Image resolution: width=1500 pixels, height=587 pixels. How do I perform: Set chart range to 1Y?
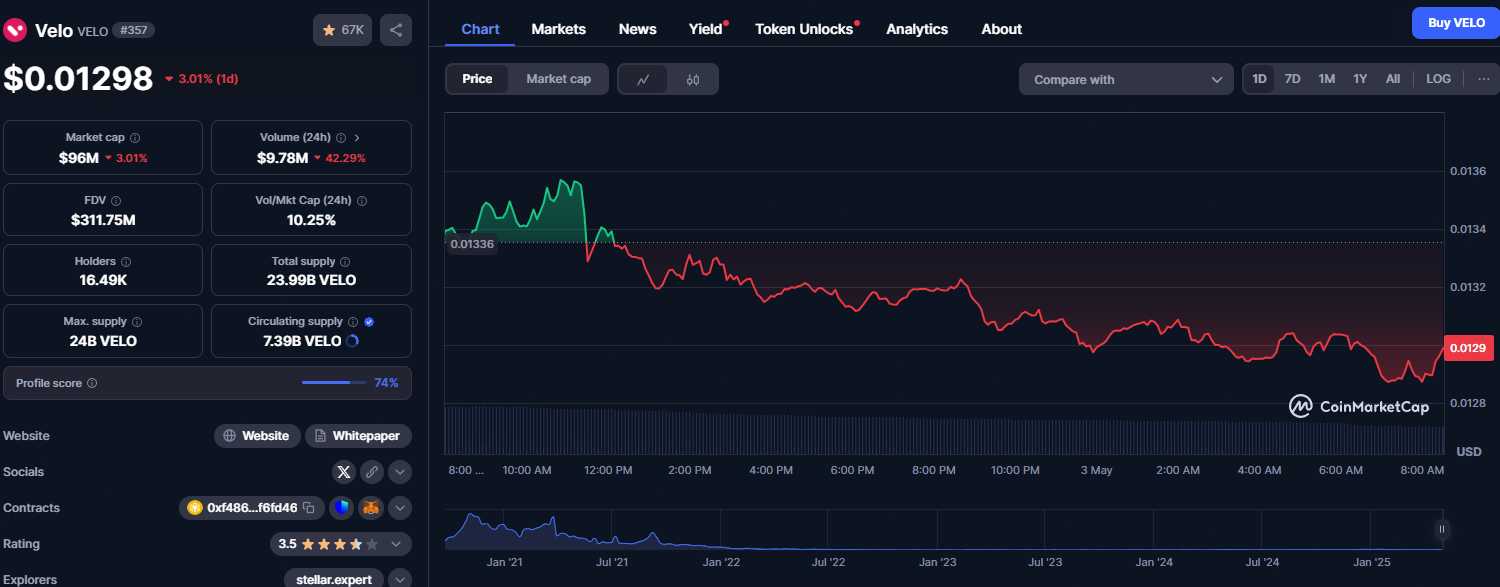(1360, 79)
